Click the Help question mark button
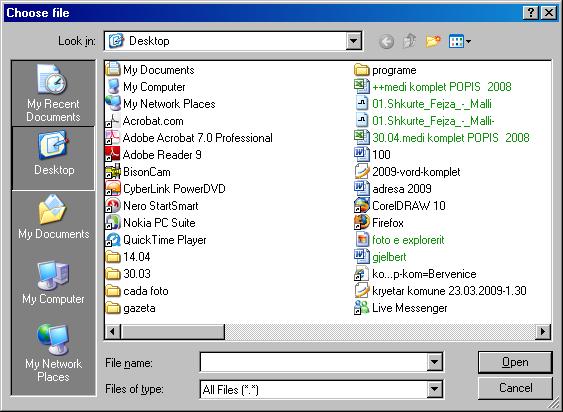This screenshot has height=412, width=563. [531, 13]
